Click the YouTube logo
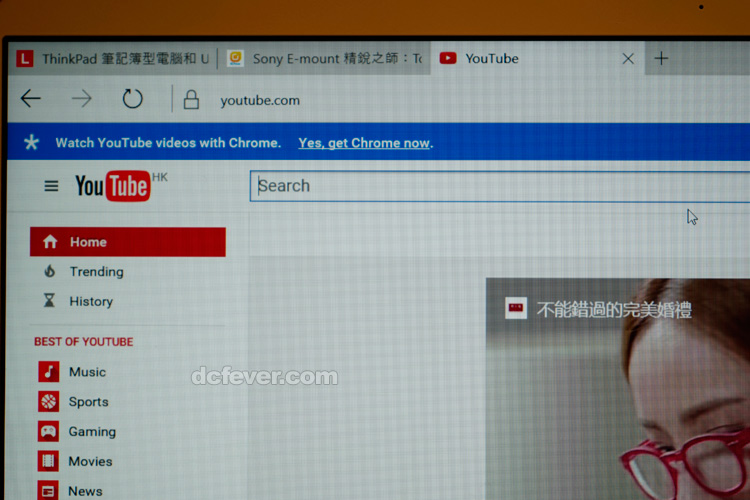The image size is (750, 500). [113, 186]
